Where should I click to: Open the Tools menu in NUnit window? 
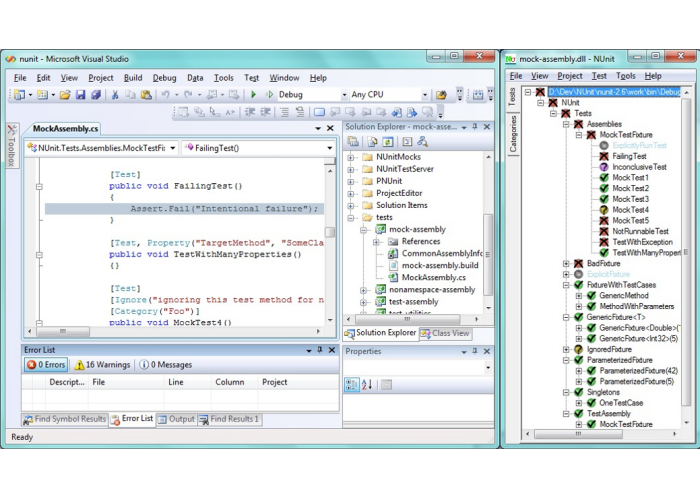625,76
